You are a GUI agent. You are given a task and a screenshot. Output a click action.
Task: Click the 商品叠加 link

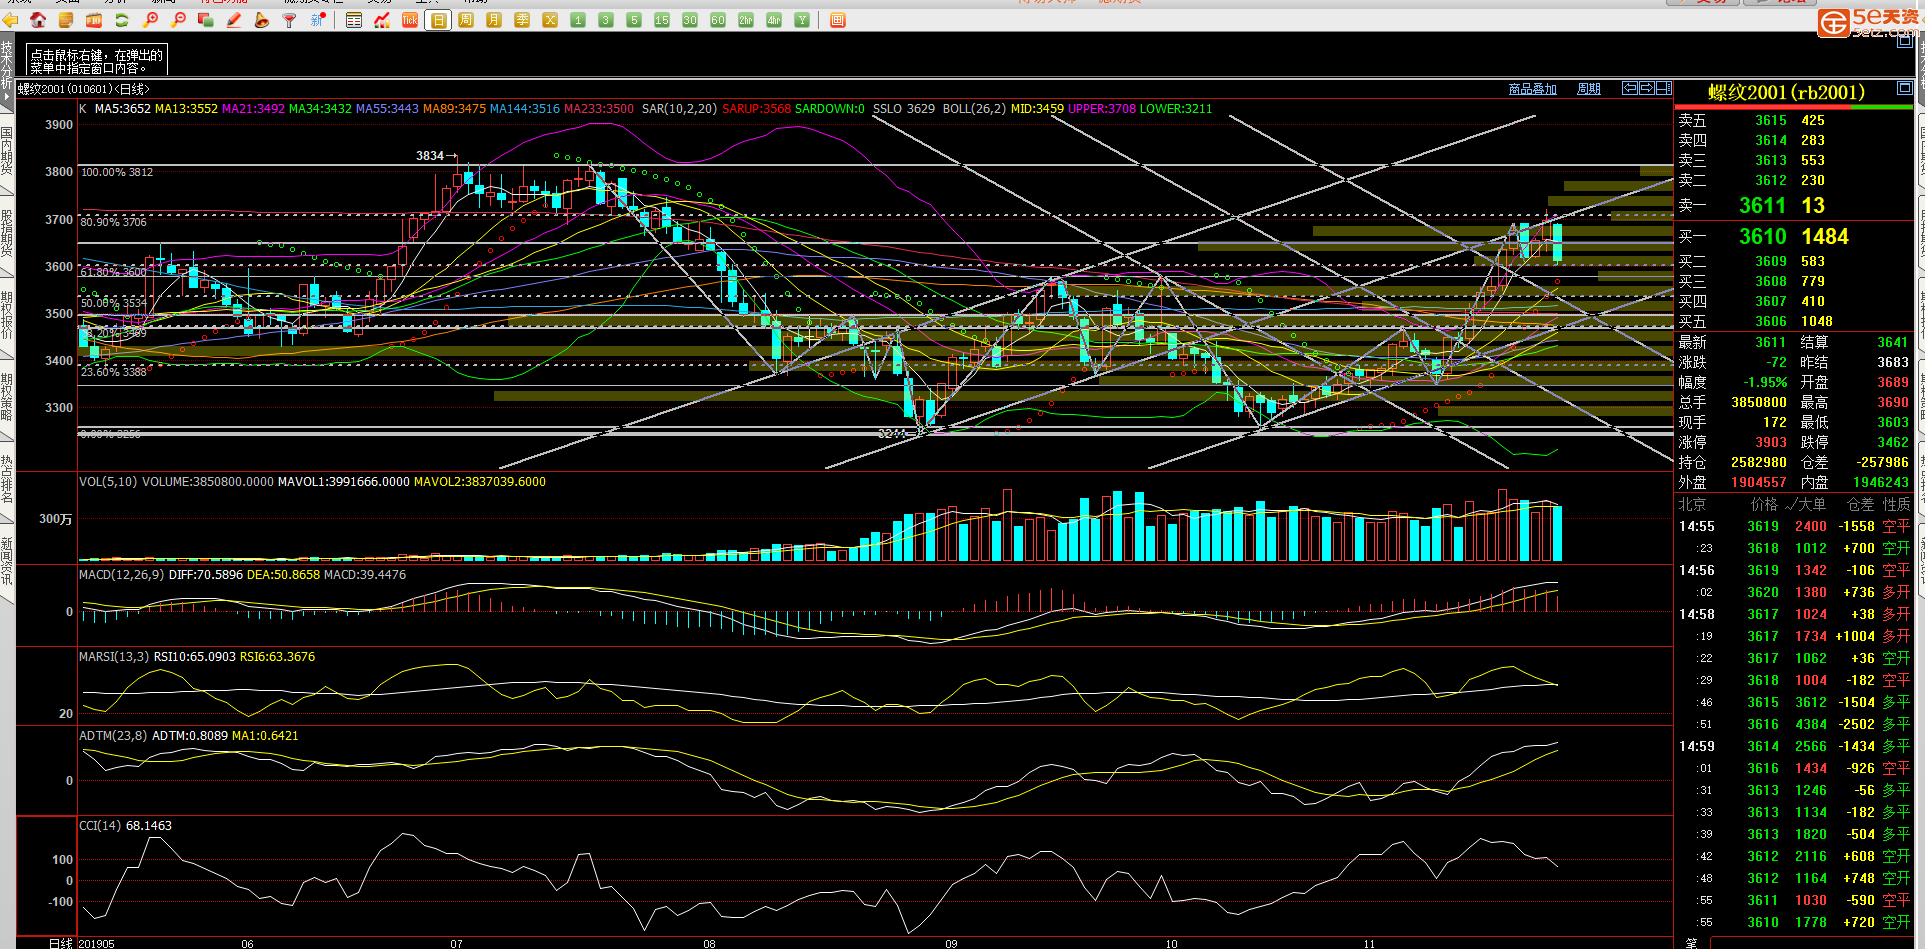point(1533,89)
